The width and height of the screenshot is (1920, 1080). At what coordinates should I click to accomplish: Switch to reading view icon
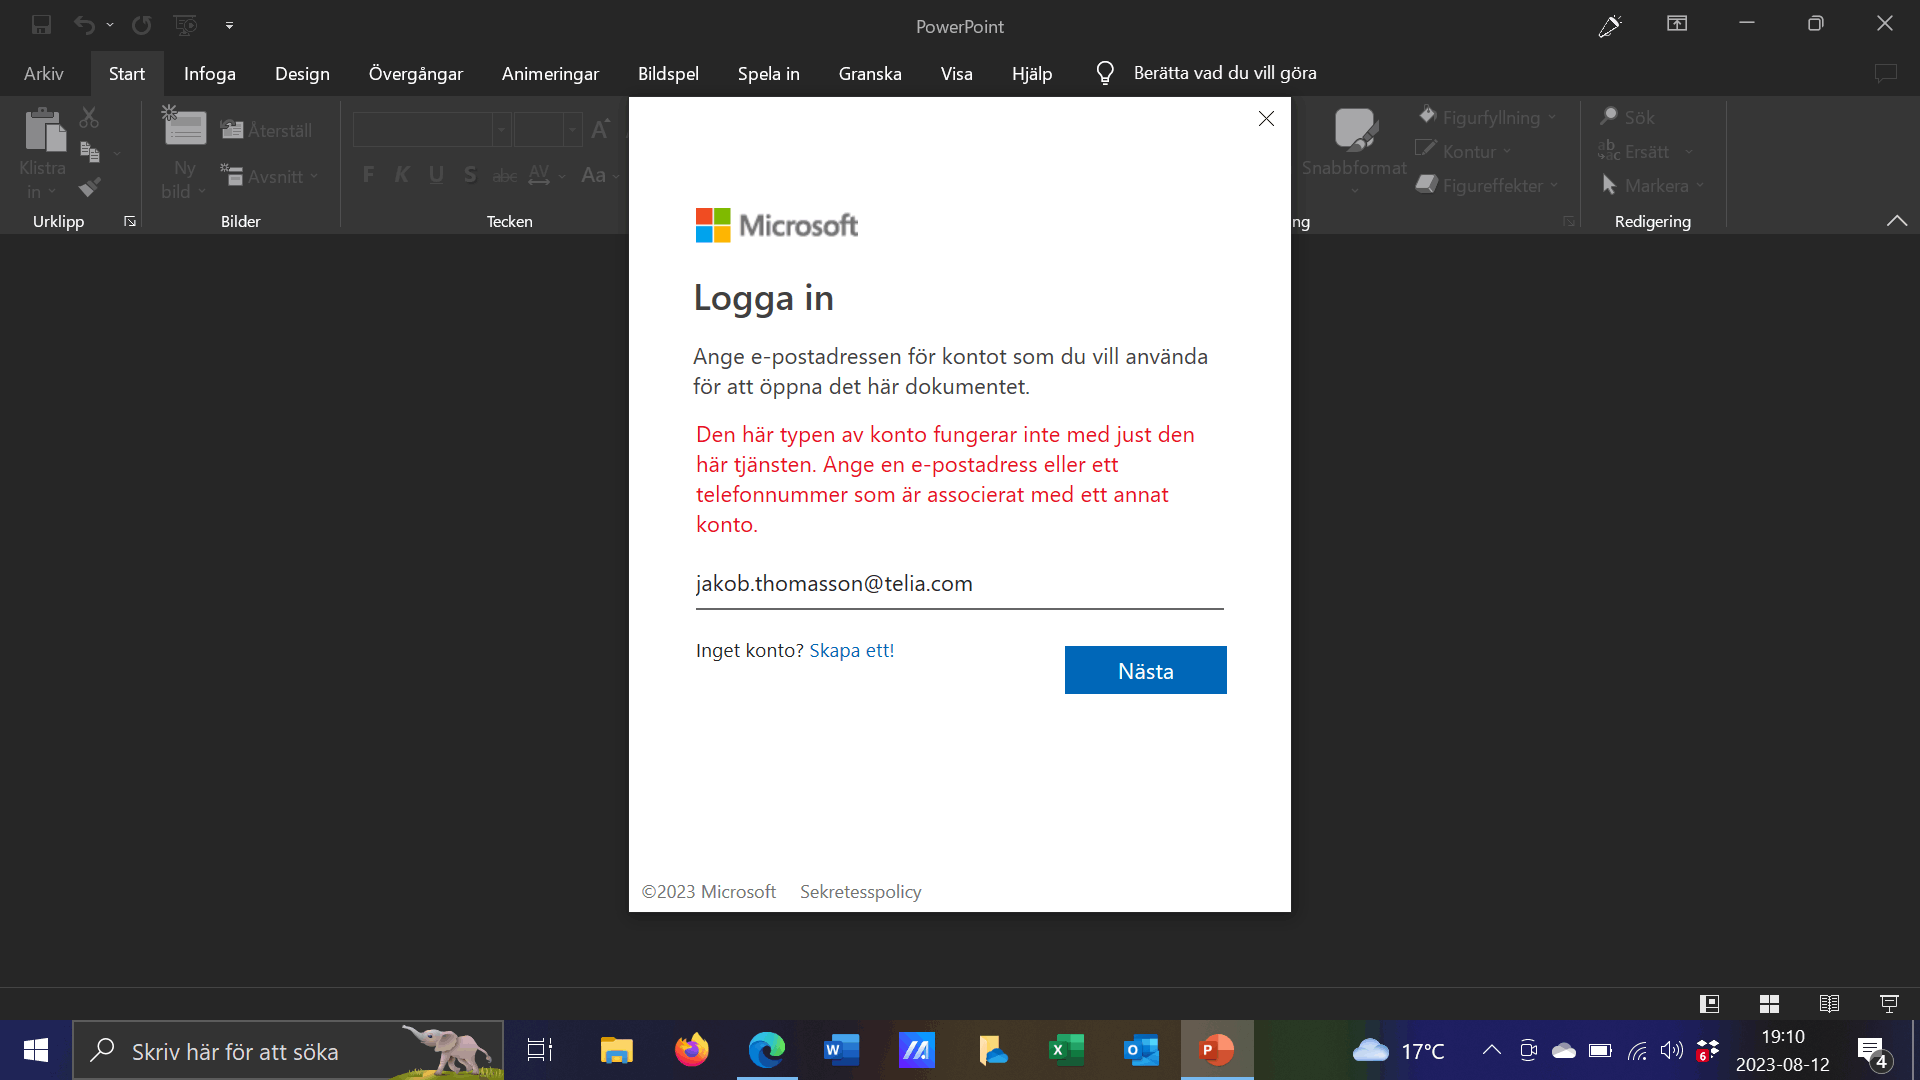point(1829,1003)
